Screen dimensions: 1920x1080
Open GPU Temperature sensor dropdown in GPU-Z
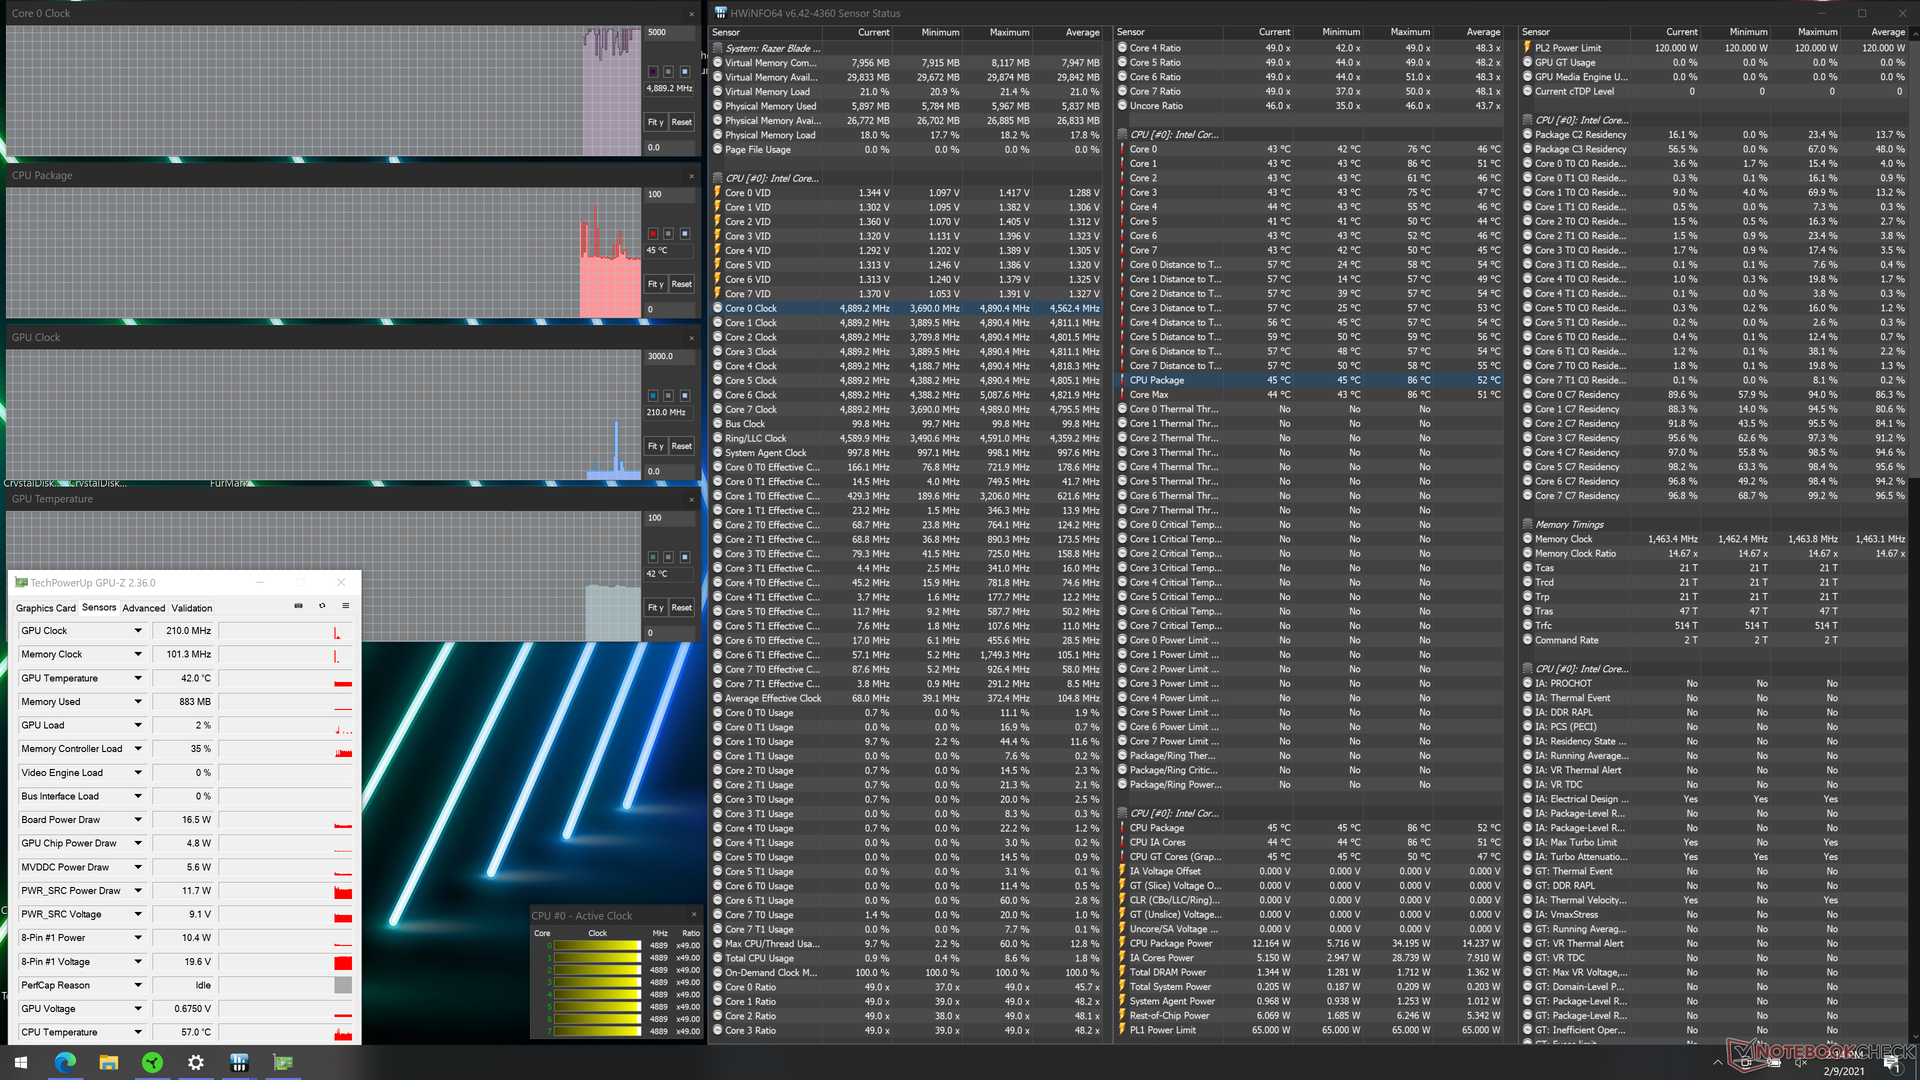pyautogui.click(x=138, y=678)
